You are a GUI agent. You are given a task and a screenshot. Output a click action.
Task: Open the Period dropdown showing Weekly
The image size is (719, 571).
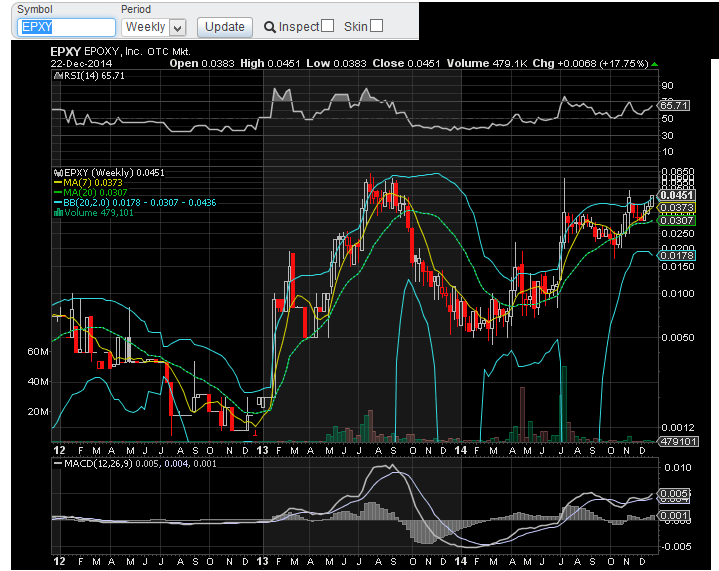click(x=153, y=28)
